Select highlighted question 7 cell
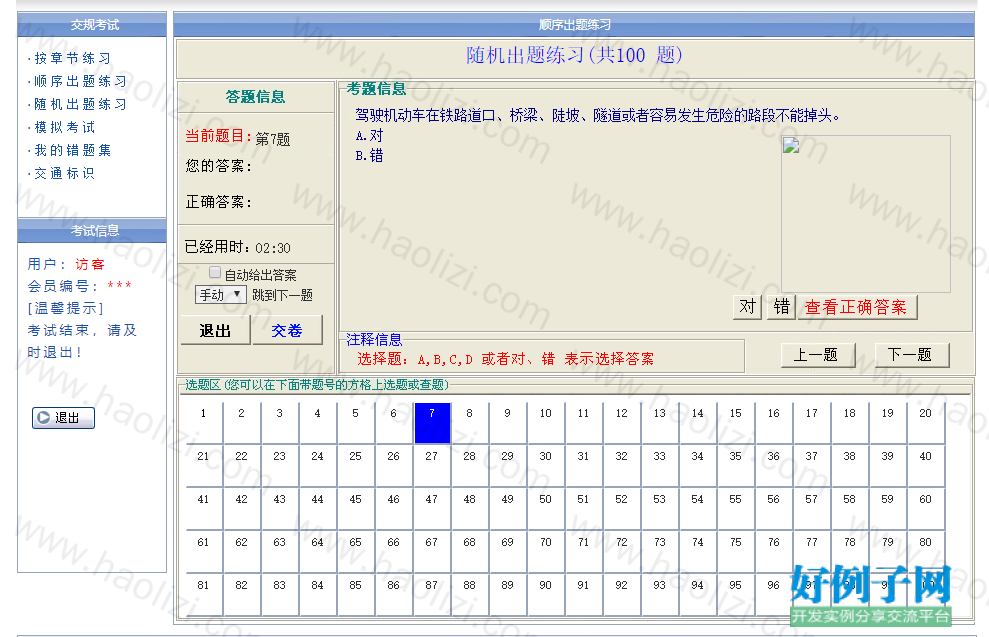Screen dimensions: 989x637 tap(432, 423)
